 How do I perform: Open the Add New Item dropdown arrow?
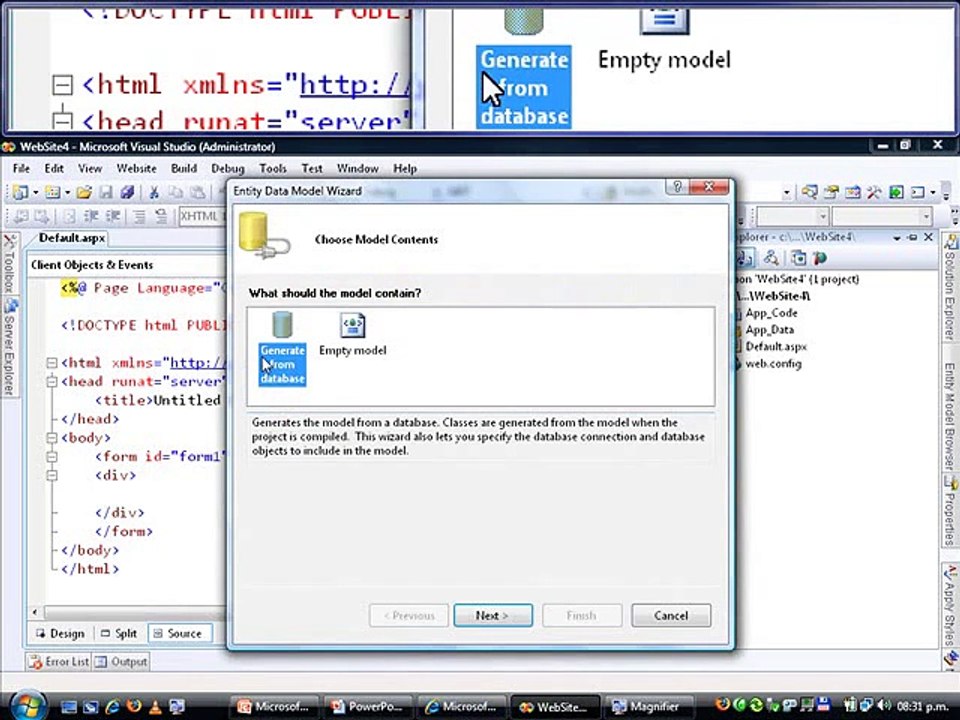[67, 192]
